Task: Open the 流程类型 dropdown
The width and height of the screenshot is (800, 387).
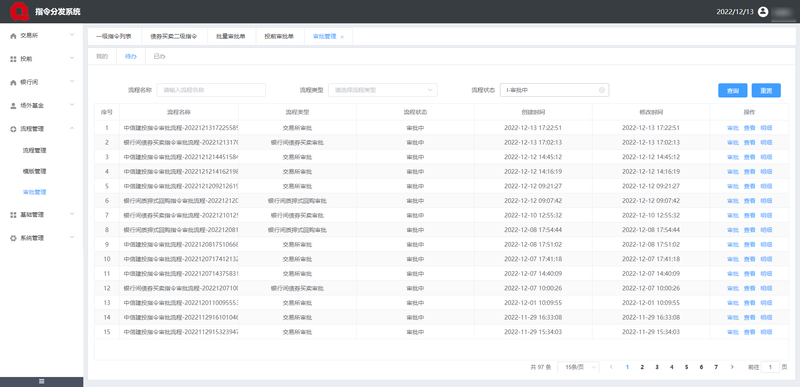Action: click(383, 90)
